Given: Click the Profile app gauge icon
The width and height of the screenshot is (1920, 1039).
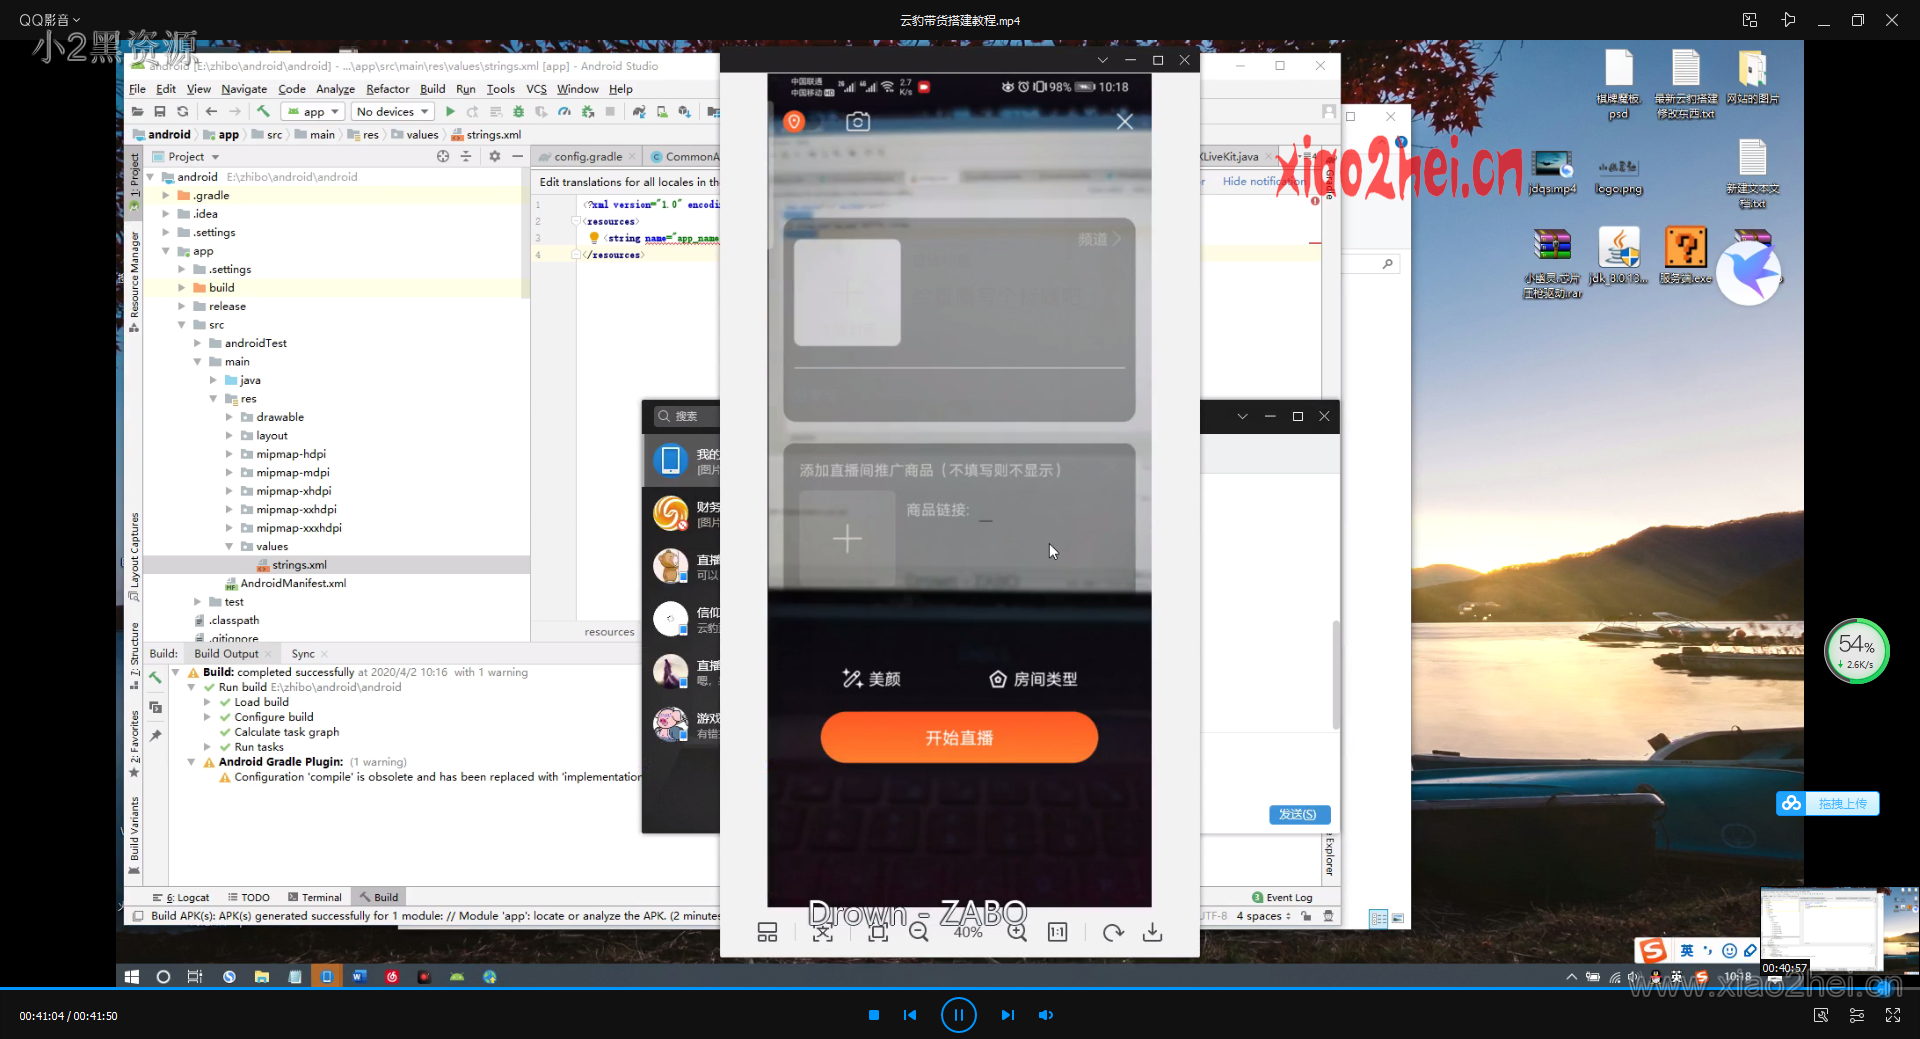Looking at the screenshot, I should [x=565, y=112].
